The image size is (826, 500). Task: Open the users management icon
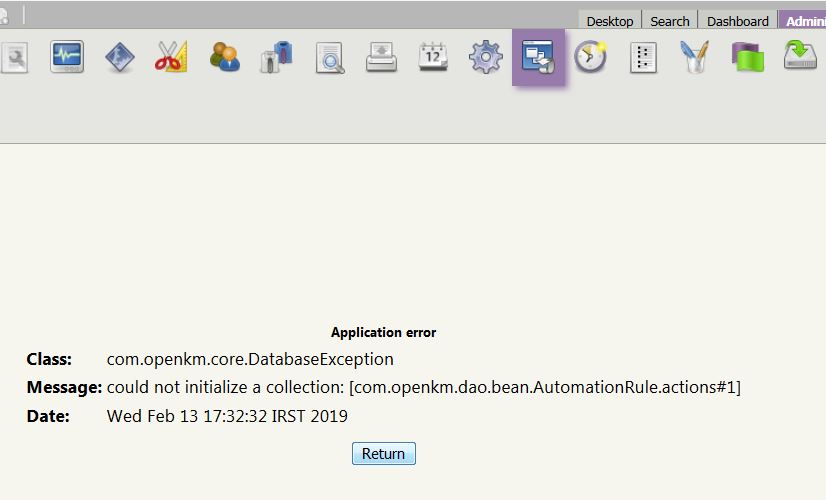pos(224,57)
